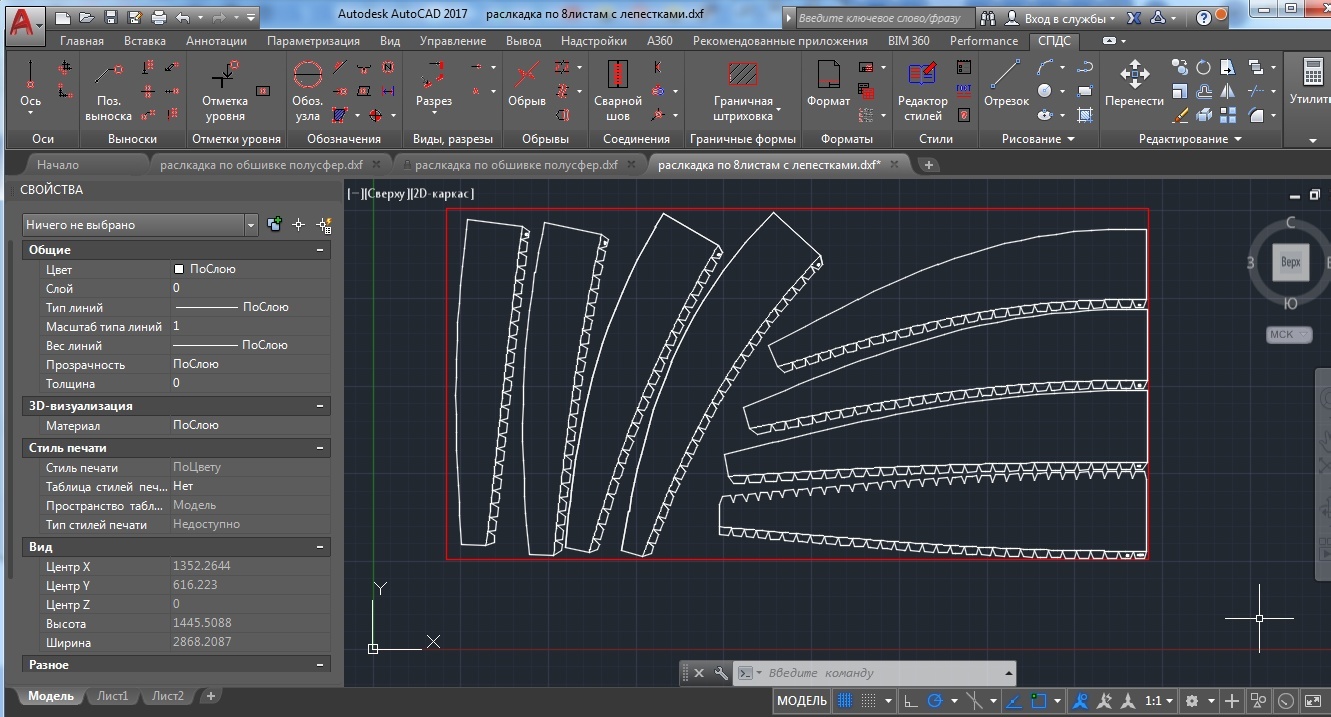The height and width of the screenshot is (717, 1331).
Task: Select the Ось axis tool
Action: click(31, 87)
